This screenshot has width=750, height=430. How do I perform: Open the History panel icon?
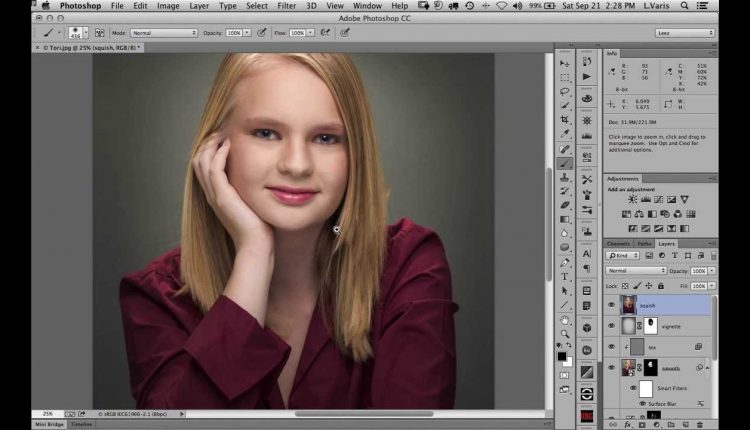[x=587, y=61]
